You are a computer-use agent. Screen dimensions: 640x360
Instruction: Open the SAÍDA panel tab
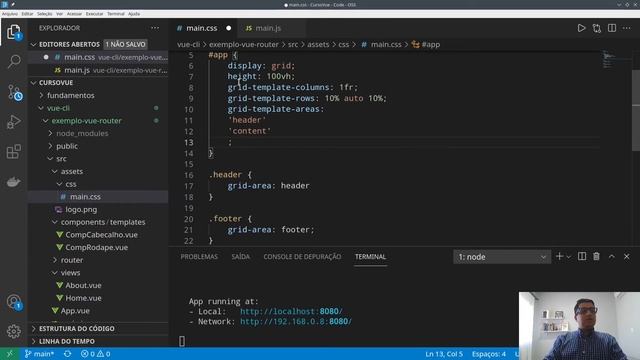pos(240,256)
